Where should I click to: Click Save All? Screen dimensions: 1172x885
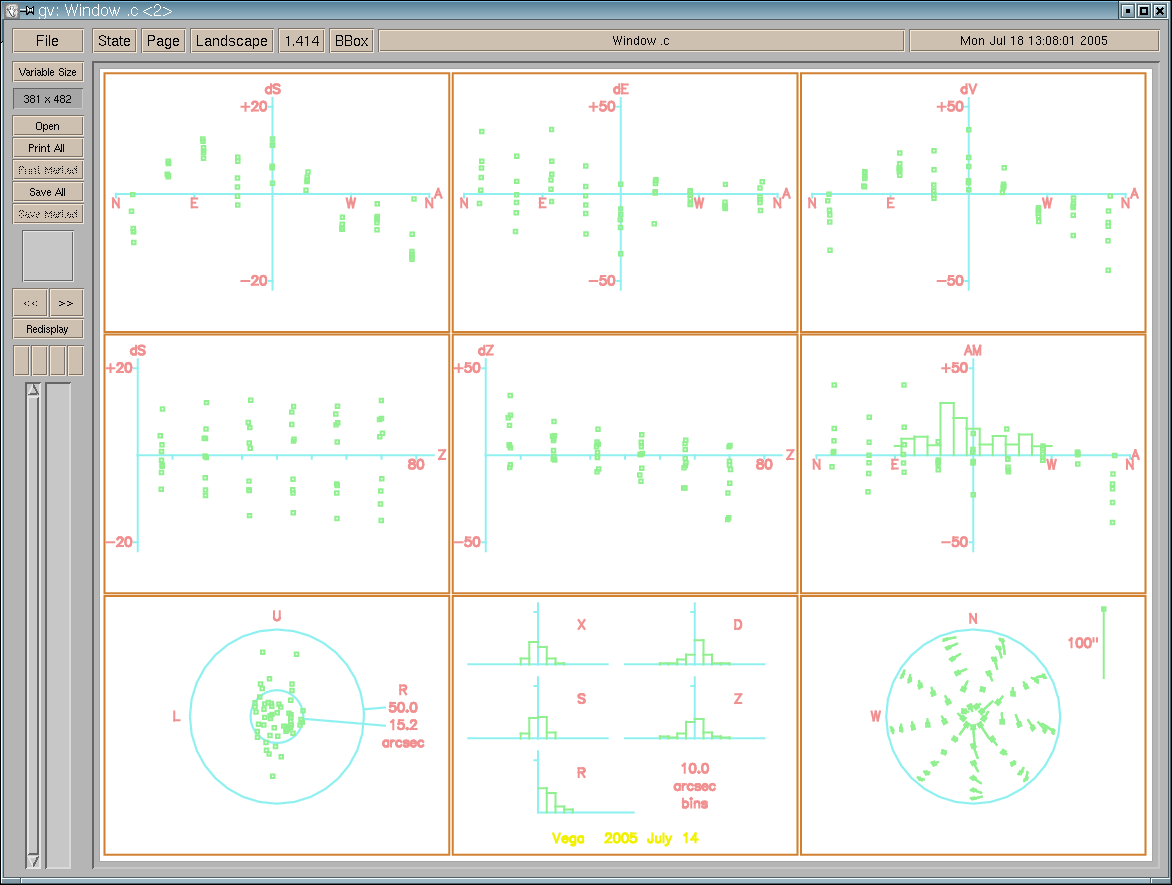click(48, 192)
